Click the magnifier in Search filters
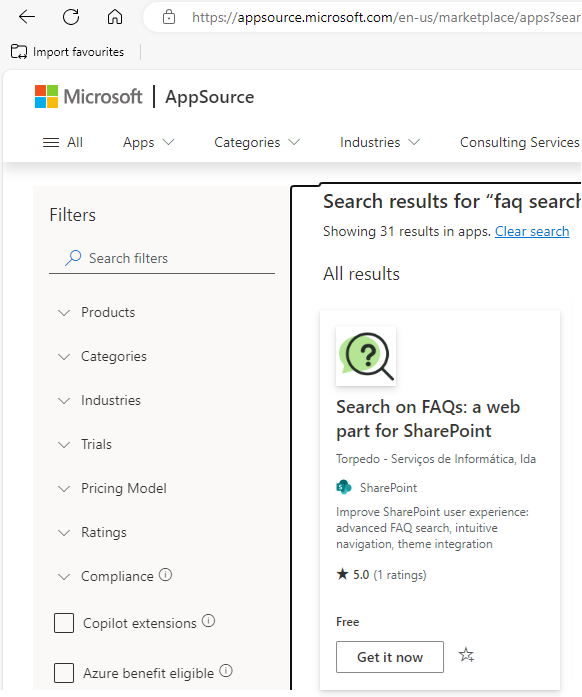Viewport: 582px width, 697px height. click(x=73, y=258)
